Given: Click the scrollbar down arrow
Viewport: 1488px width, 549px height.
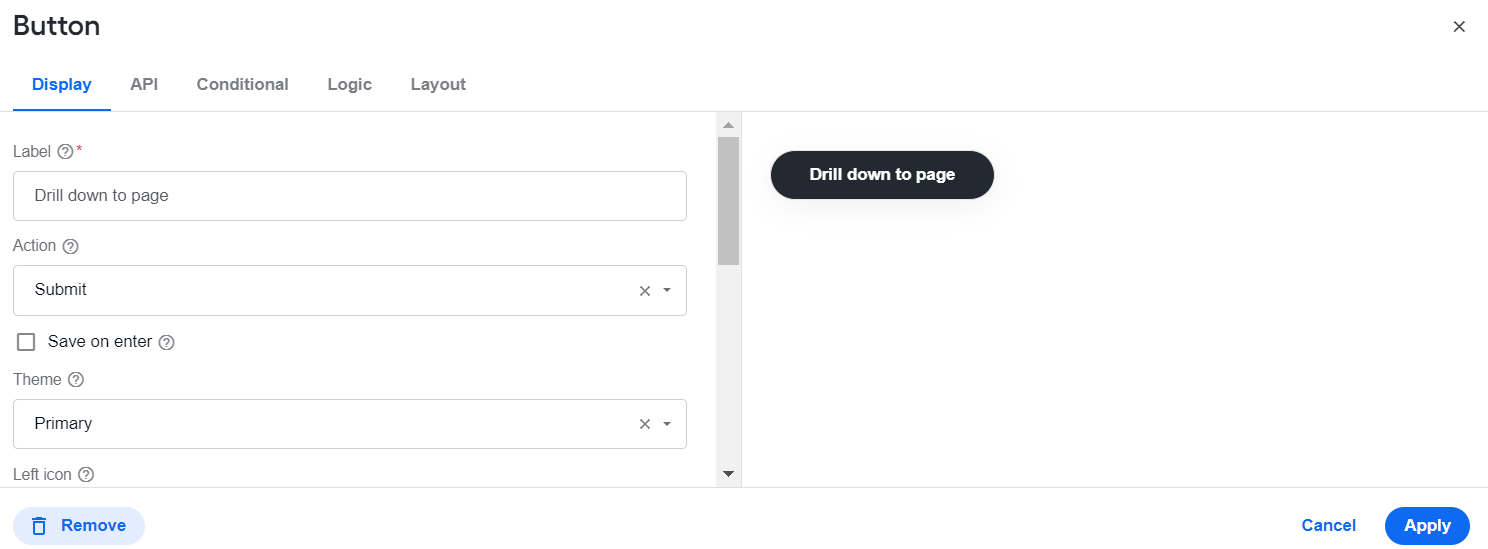Looking at the screenshot, I should click(x=728, y=474).
